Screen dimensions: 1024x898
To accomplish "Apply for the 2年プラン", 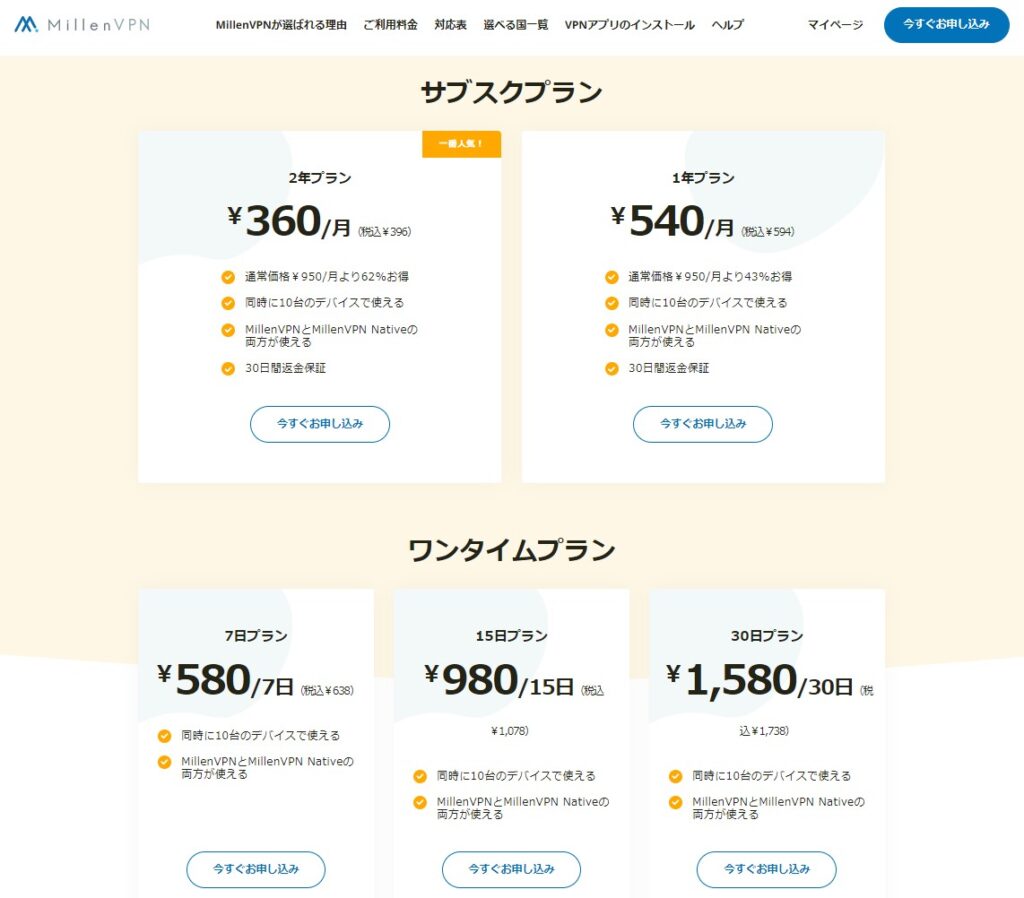I will pyautogui.click(x=319, y=424).
